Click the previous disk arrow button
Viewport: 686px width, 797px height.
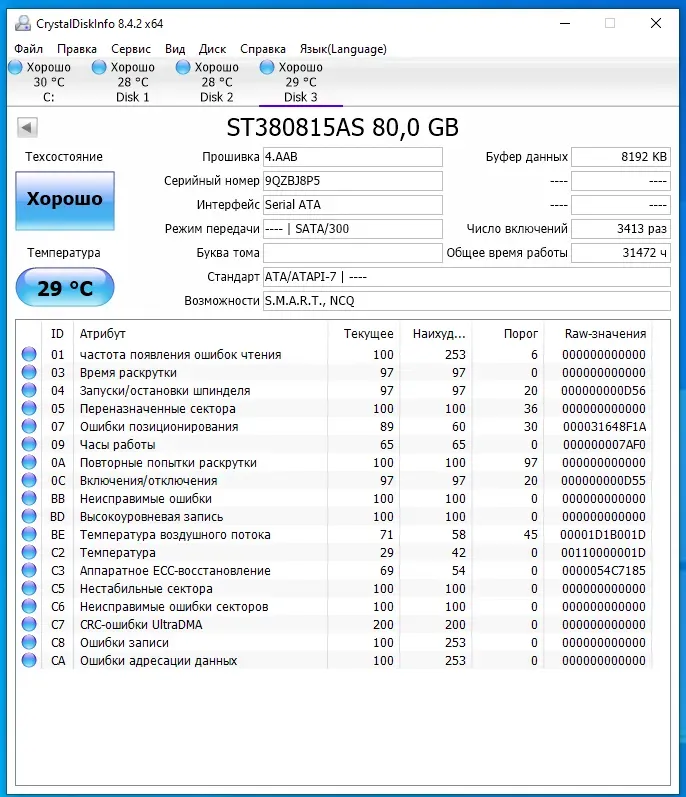tap(27, 127)
